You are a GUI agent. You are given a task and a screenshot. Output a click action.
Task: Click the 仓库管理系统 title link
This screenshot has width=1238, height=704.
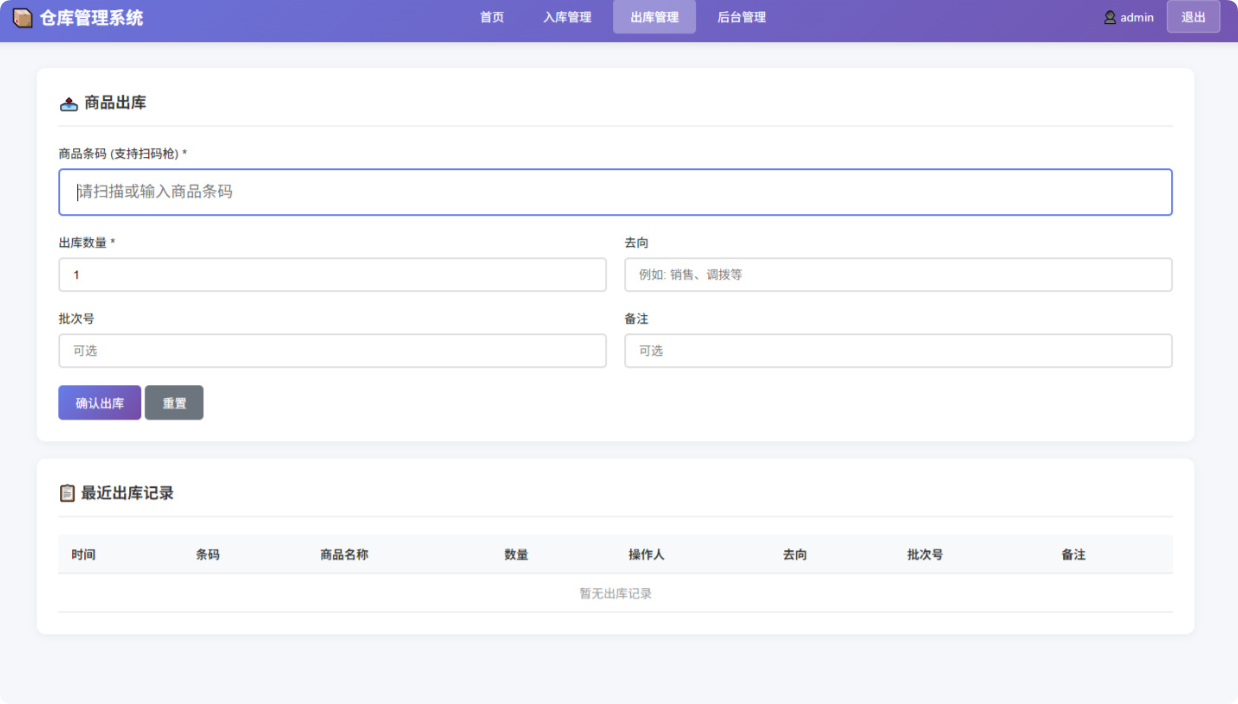coord(92,17)
